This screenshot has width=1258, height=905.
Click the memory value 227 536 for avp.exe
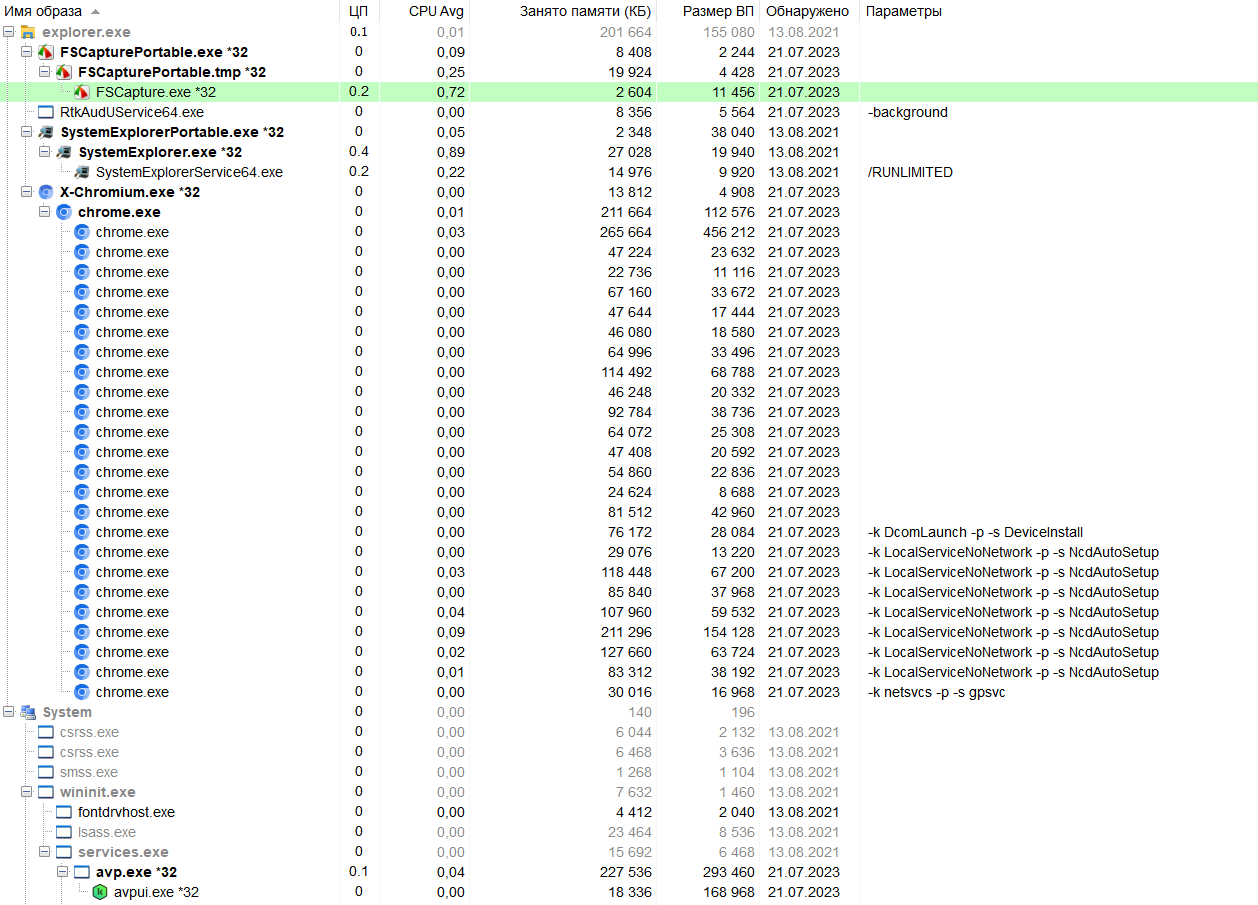(626, 872)
